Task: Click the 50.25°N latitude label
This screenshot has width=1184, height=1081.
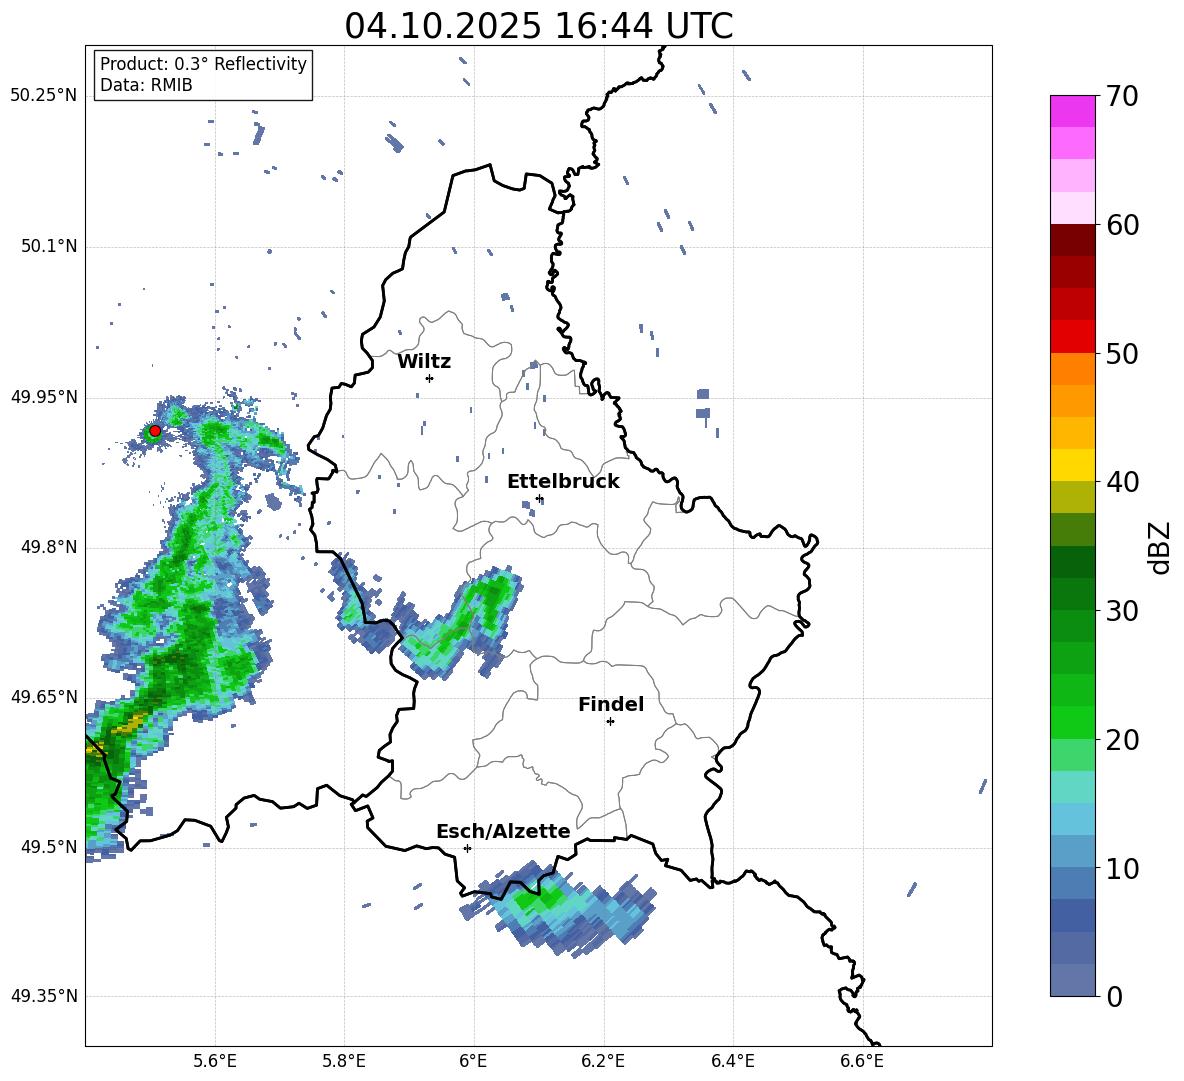Action: 44,96
